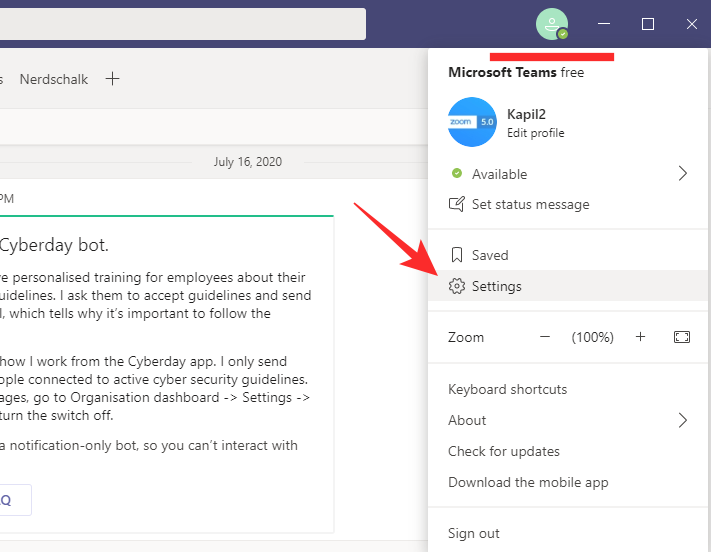The width and height of the screenshot is (711, 552).
Task: Sign out of Microsoft Teams
Action: (x=474, y=533)
